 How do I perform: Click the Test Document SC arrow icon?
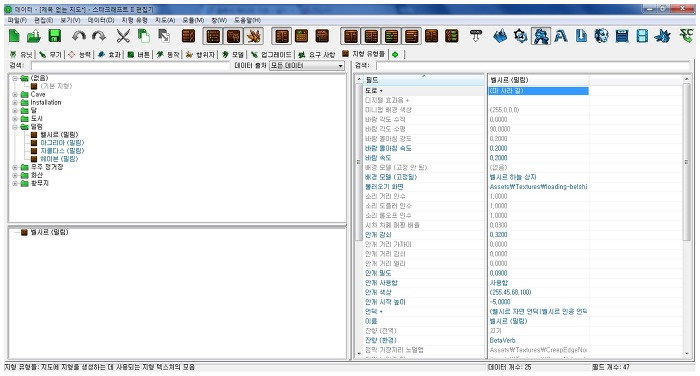pos(687,36)
